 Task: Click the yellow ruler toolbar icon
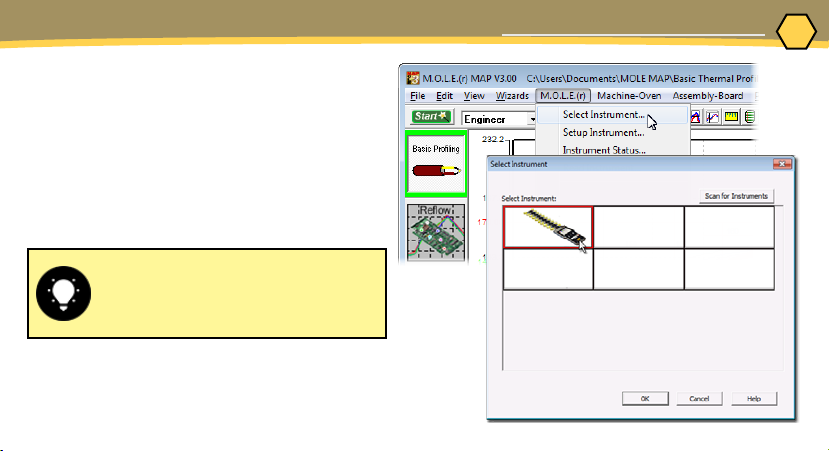coord(731,117)
